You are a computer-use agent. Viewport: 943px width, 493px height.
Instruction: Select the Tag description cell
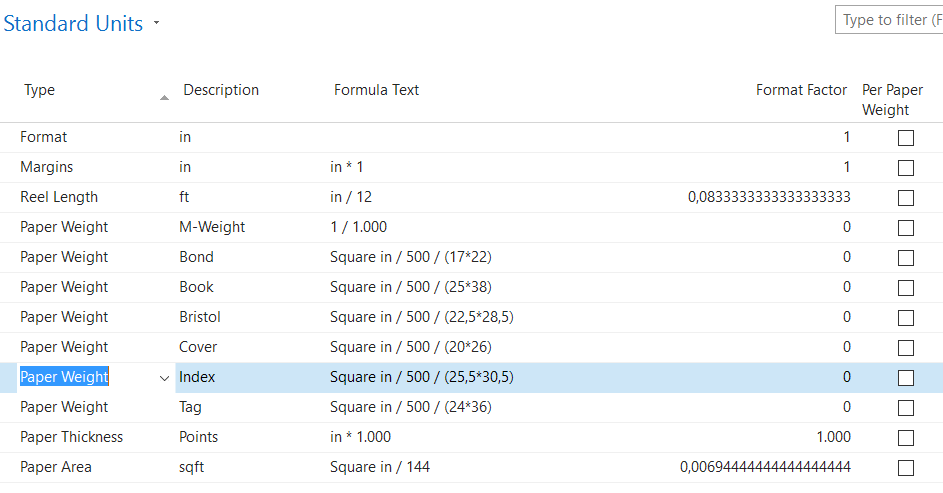(x=192, y=407)
